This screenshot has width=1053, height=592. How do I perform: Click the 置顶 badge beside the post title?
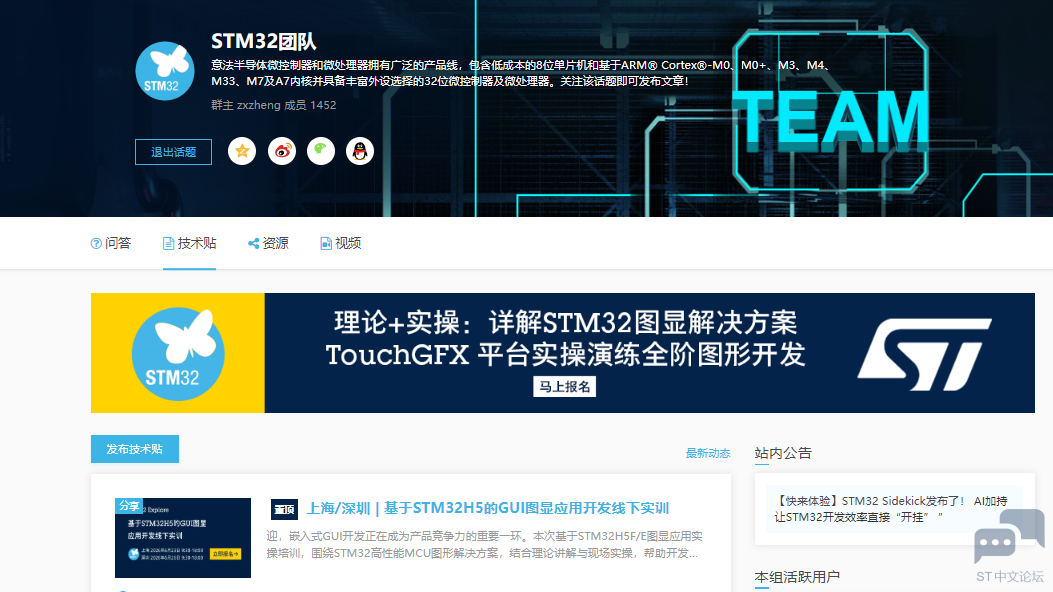284,509
